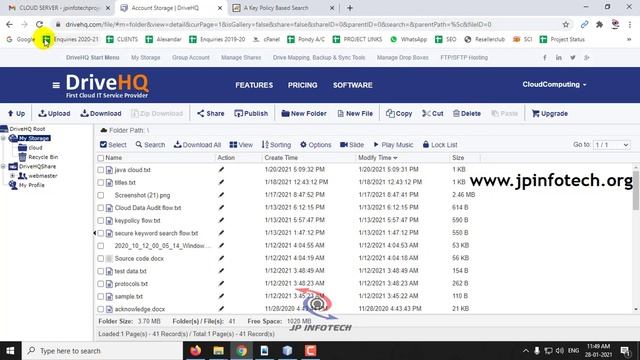This screenshot has width=640, height=360.
Task: Open the My Storage top navigation link
Action: coord(146,58)
